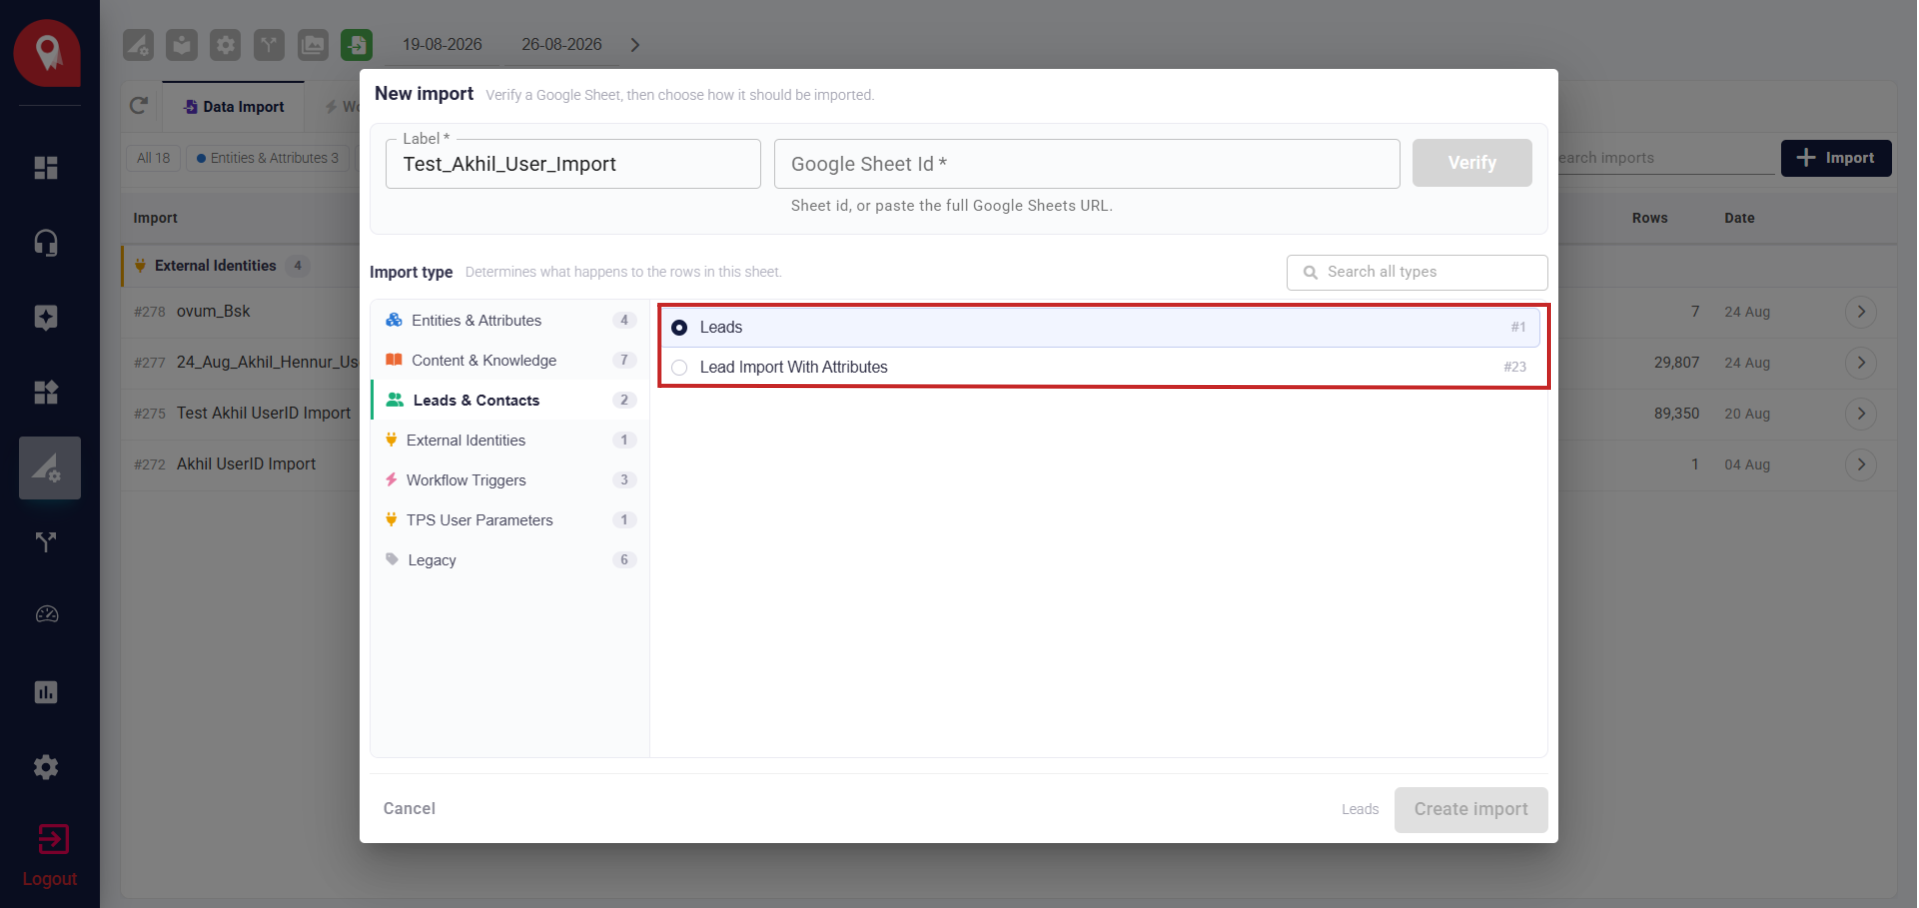The width and height of the screenshot is (1919, 908).
Task: Open the headset support icon in sidebar
Action: pos(46,243)
